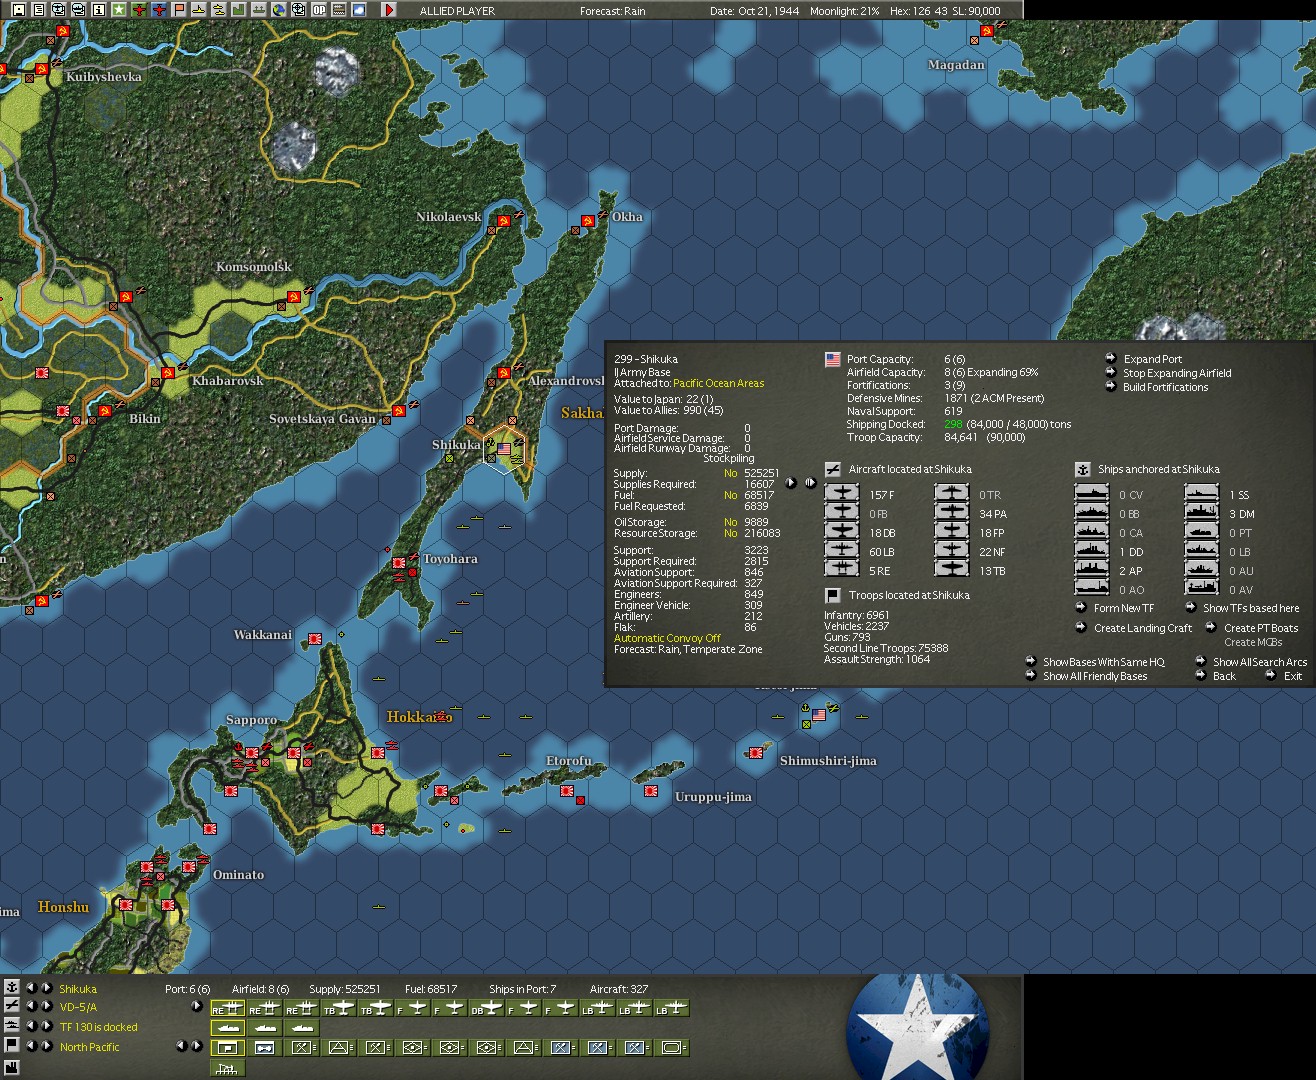
Task: Select the flag ground-units row icon at bottom-left
Action: pyautogui.click(x=11, y=1045)
